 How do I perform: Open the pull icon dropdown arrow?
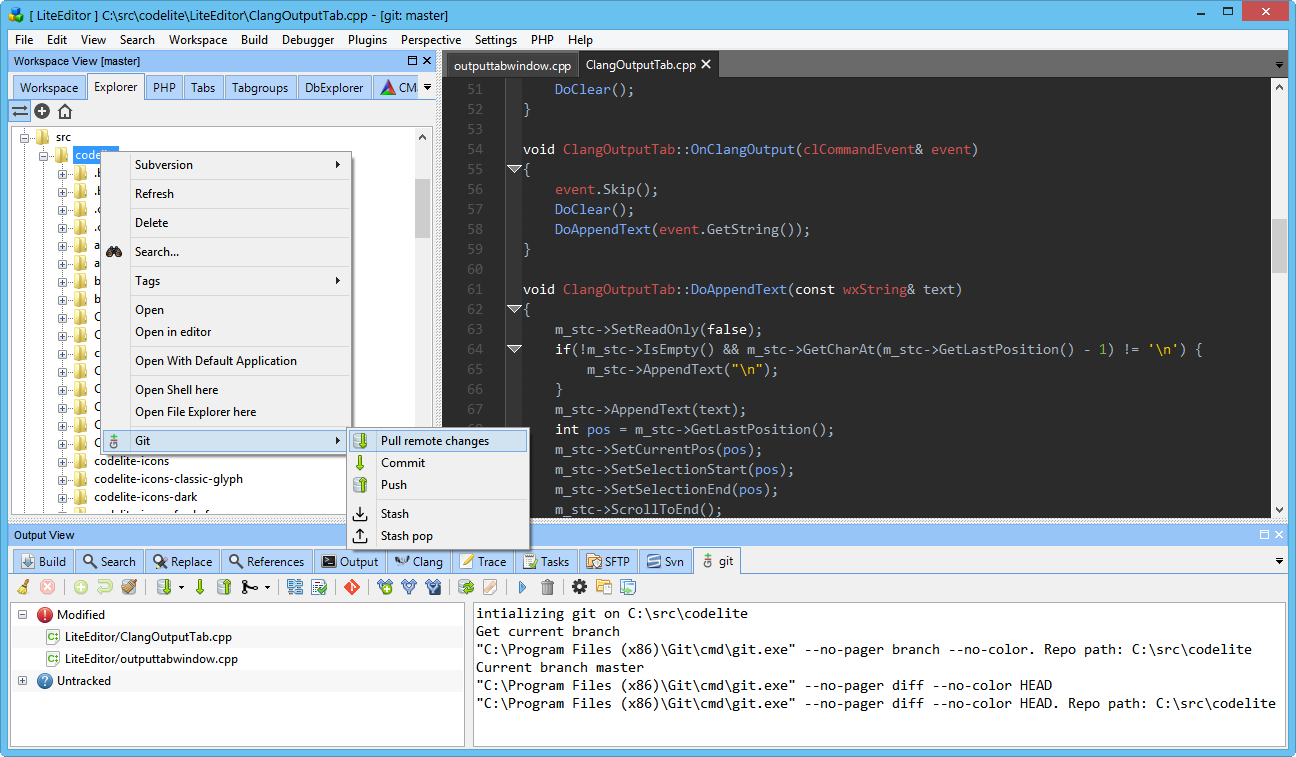[x=181, y=587]
